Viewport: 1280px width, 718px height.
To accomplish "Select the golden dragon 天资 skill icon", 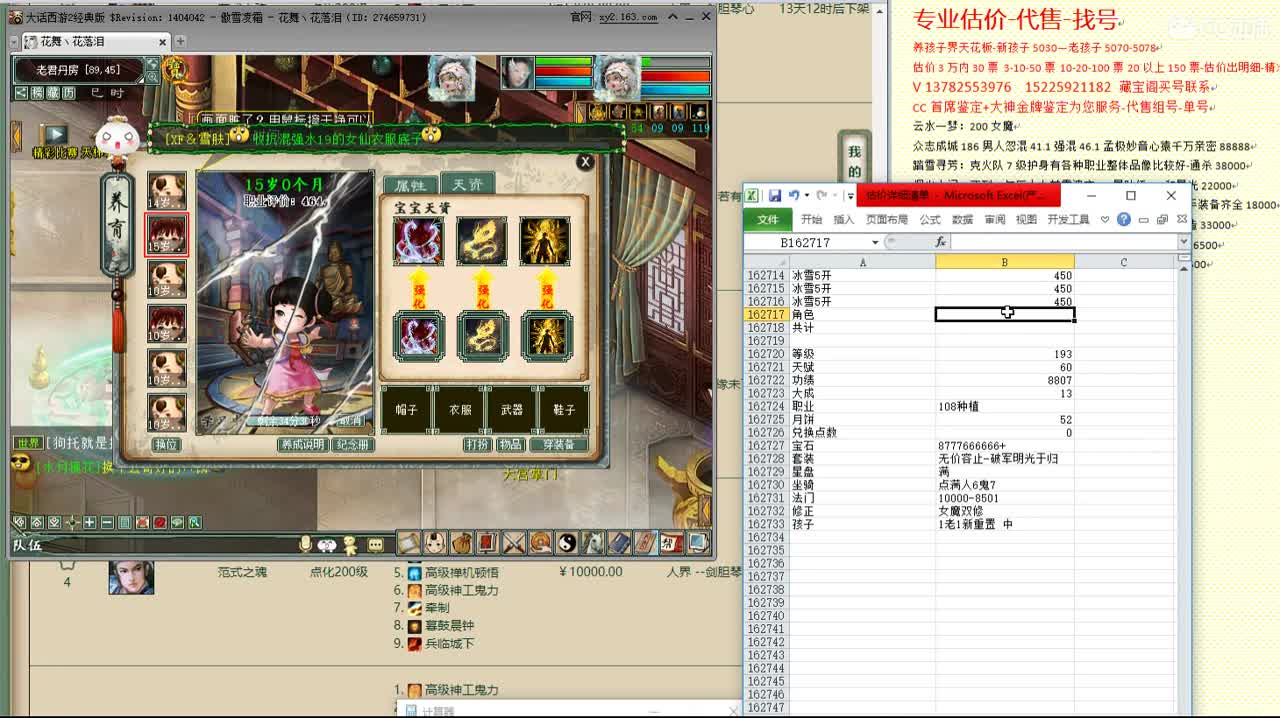I will point(482,241).
